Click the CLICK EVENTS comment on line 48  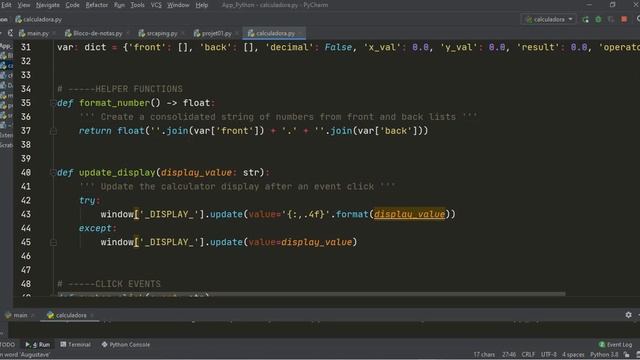click(109, 284)
